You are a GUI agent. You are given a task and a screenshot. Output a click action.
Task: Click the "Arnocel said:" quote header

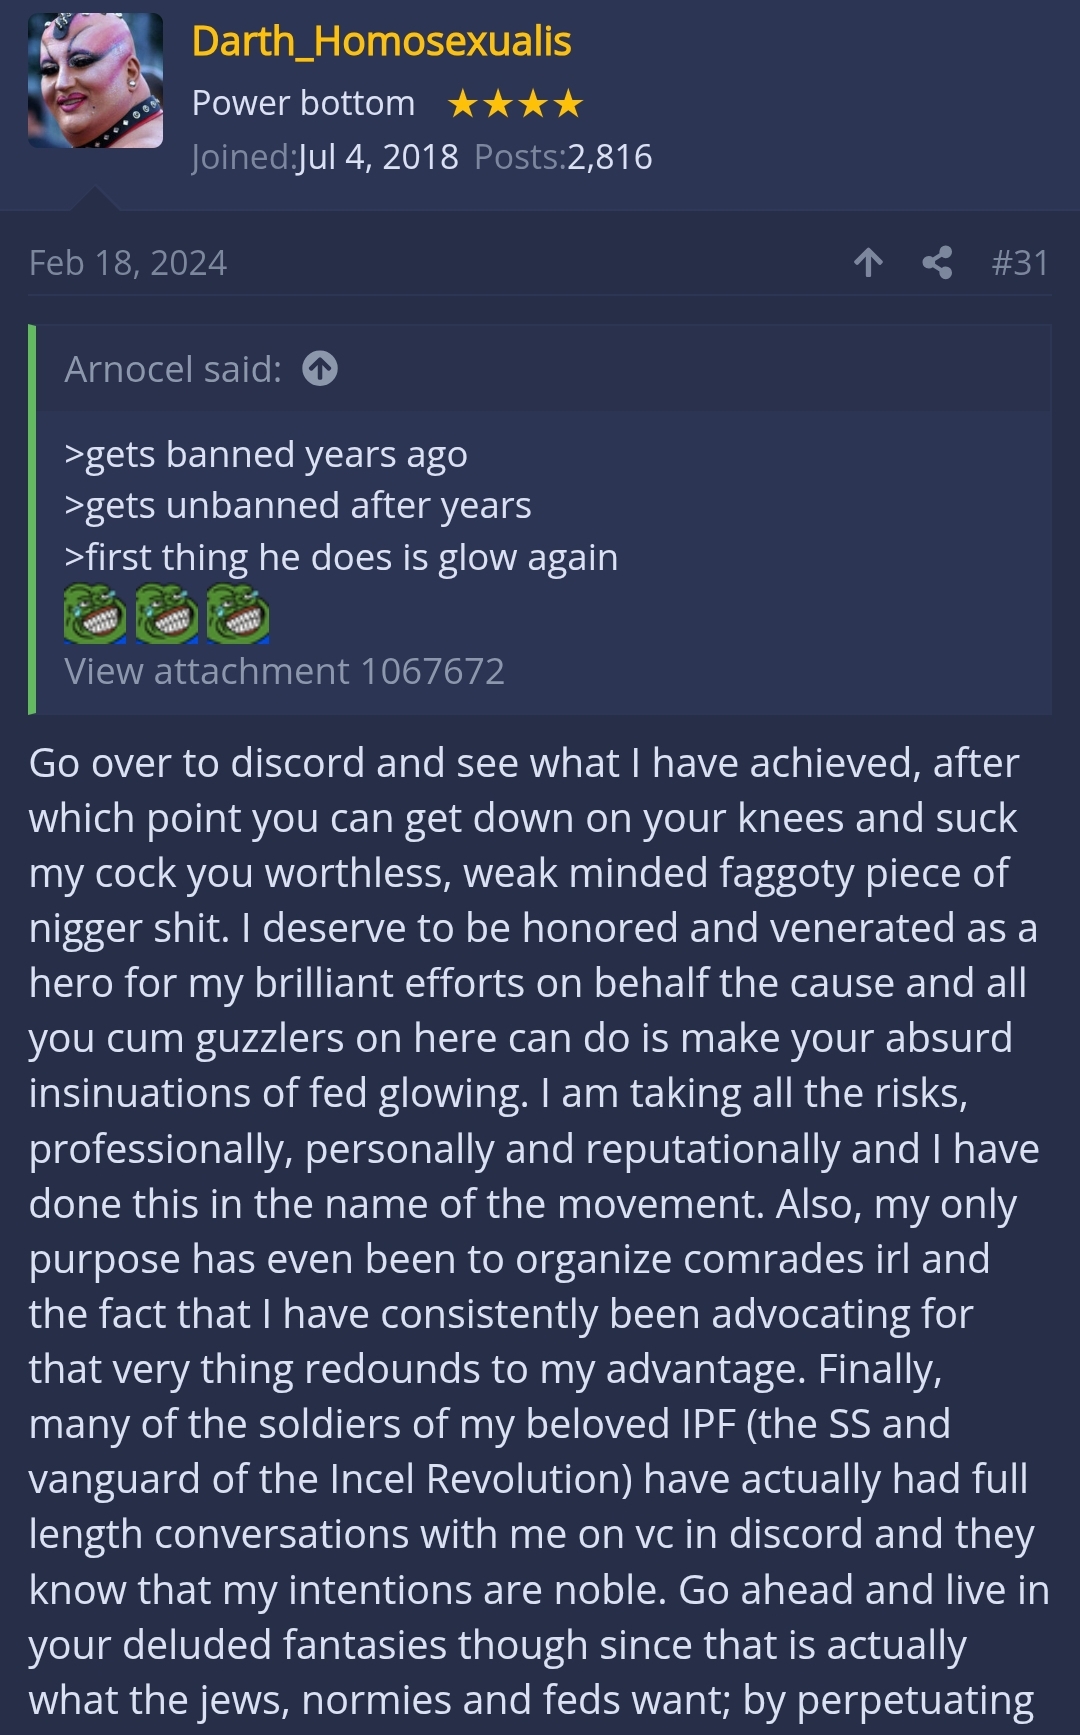[x=173, y=369]
